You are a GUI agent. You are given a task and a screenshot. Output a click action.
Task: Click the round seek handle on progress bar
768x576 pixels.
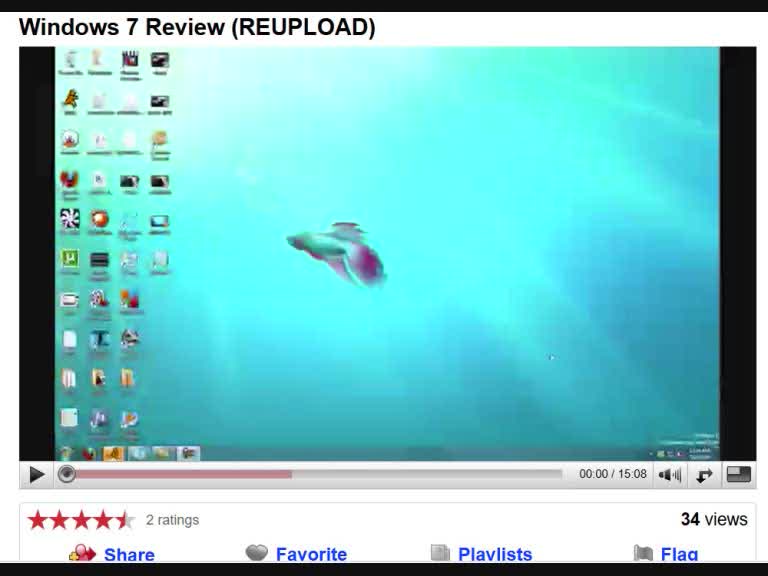(x=67, y=474)
